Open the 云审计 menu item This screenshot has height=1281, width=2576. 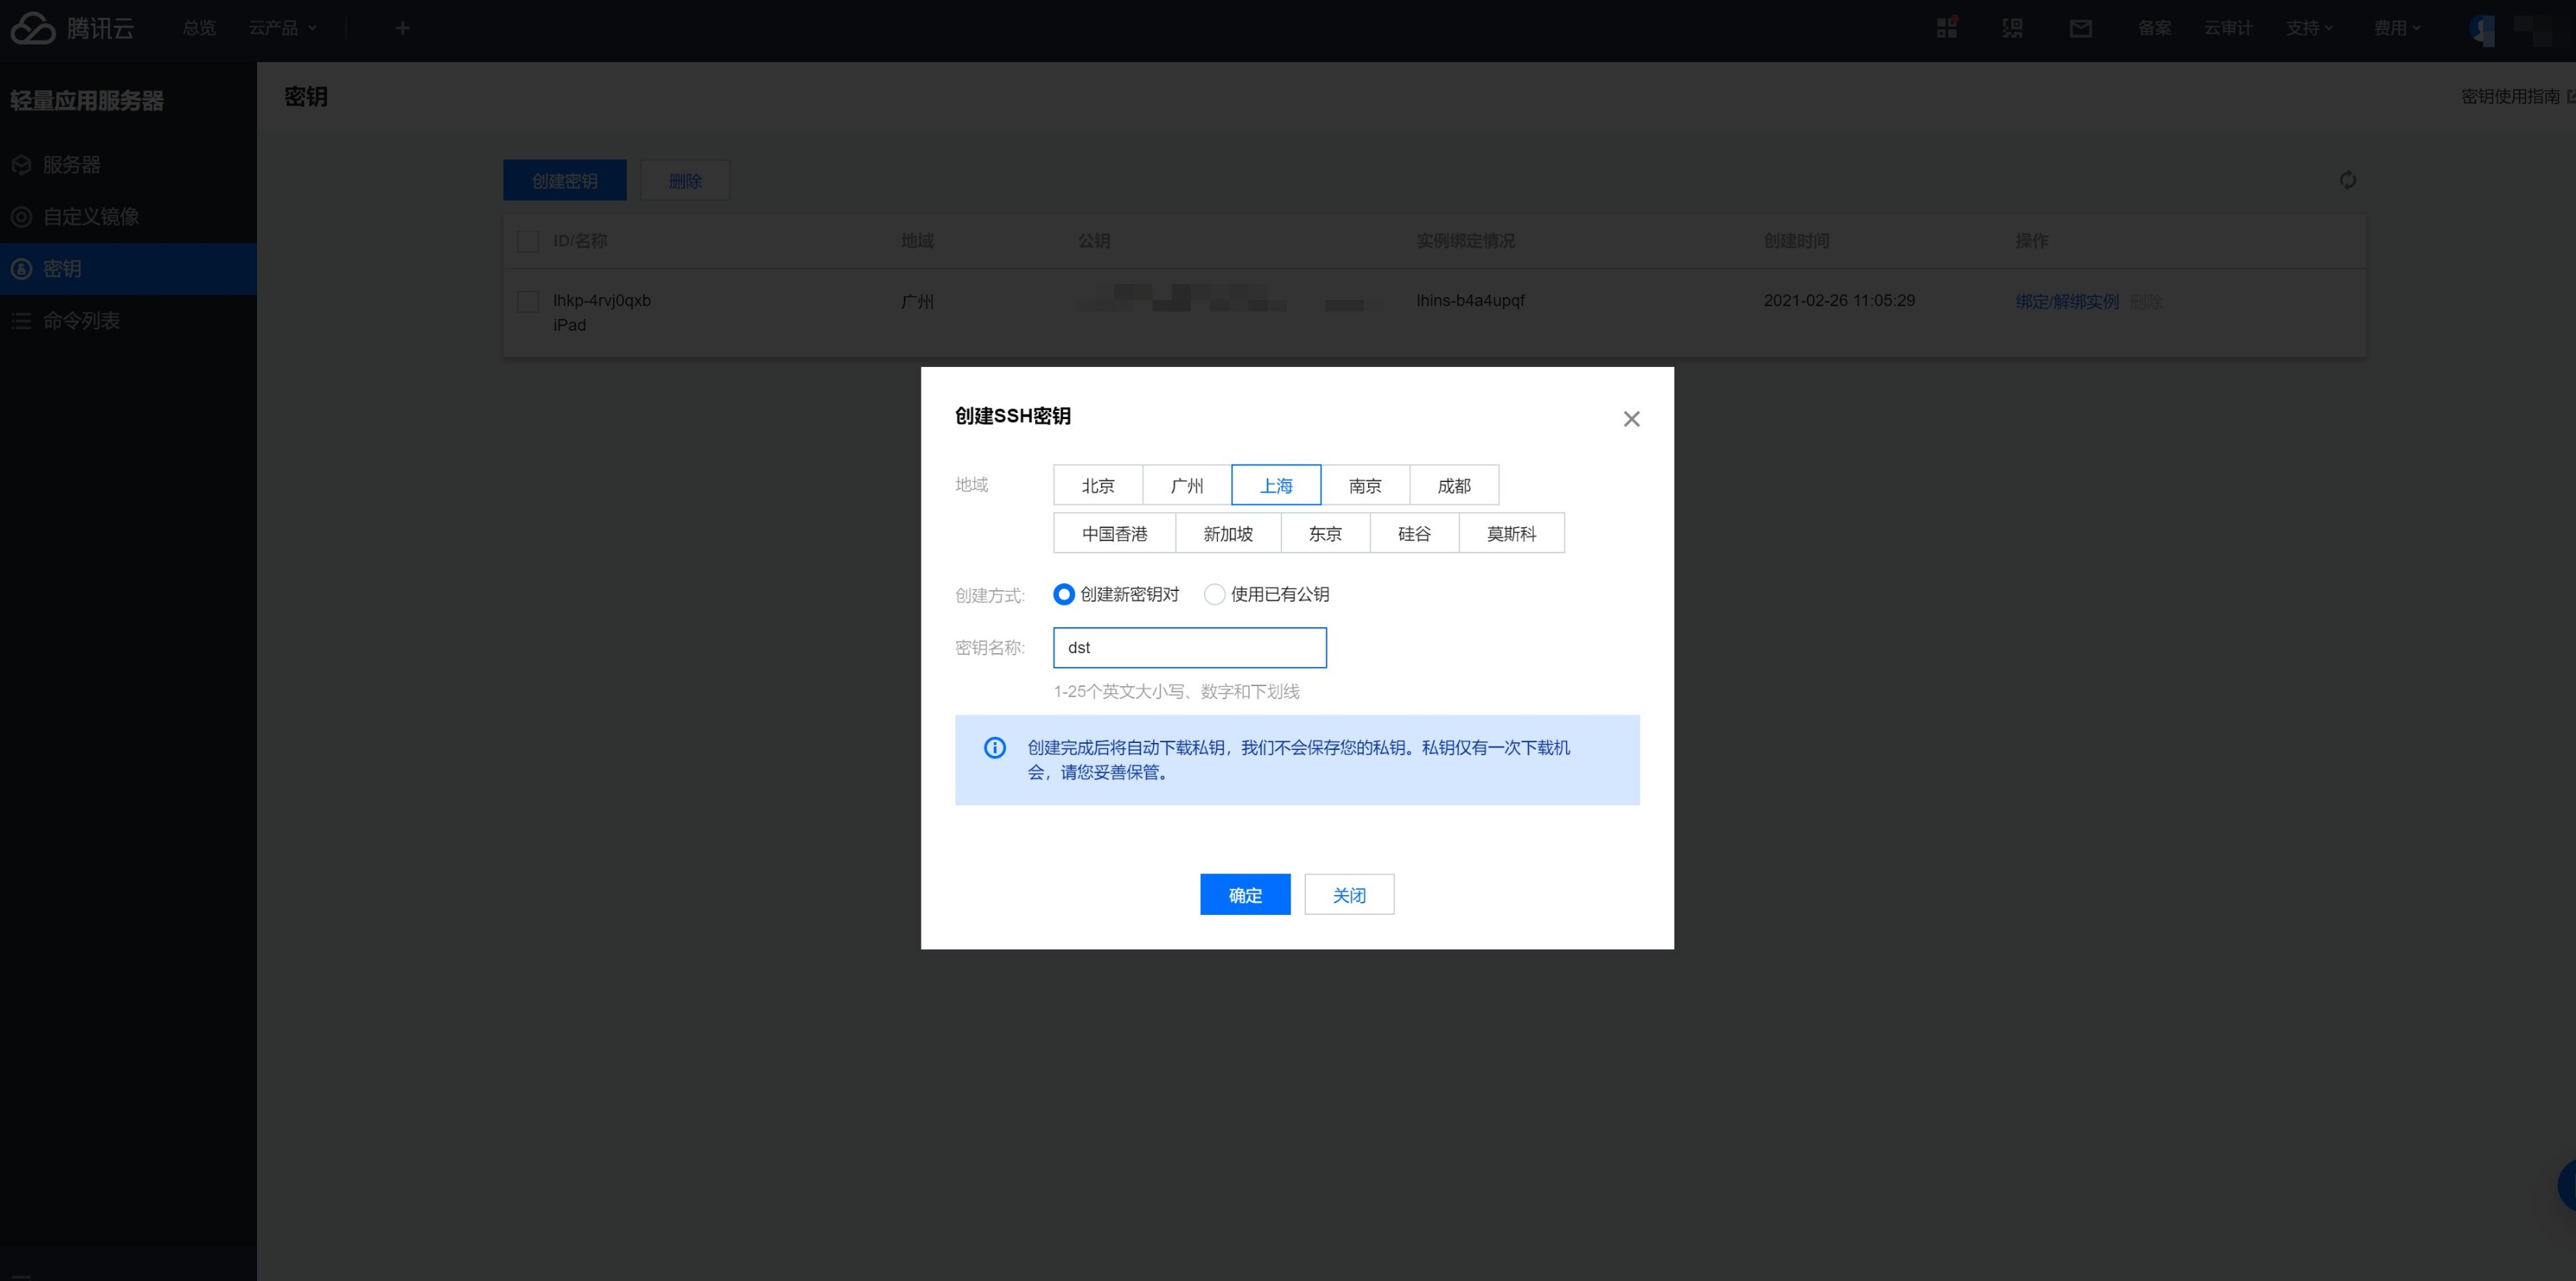(x=2228, y=28)
